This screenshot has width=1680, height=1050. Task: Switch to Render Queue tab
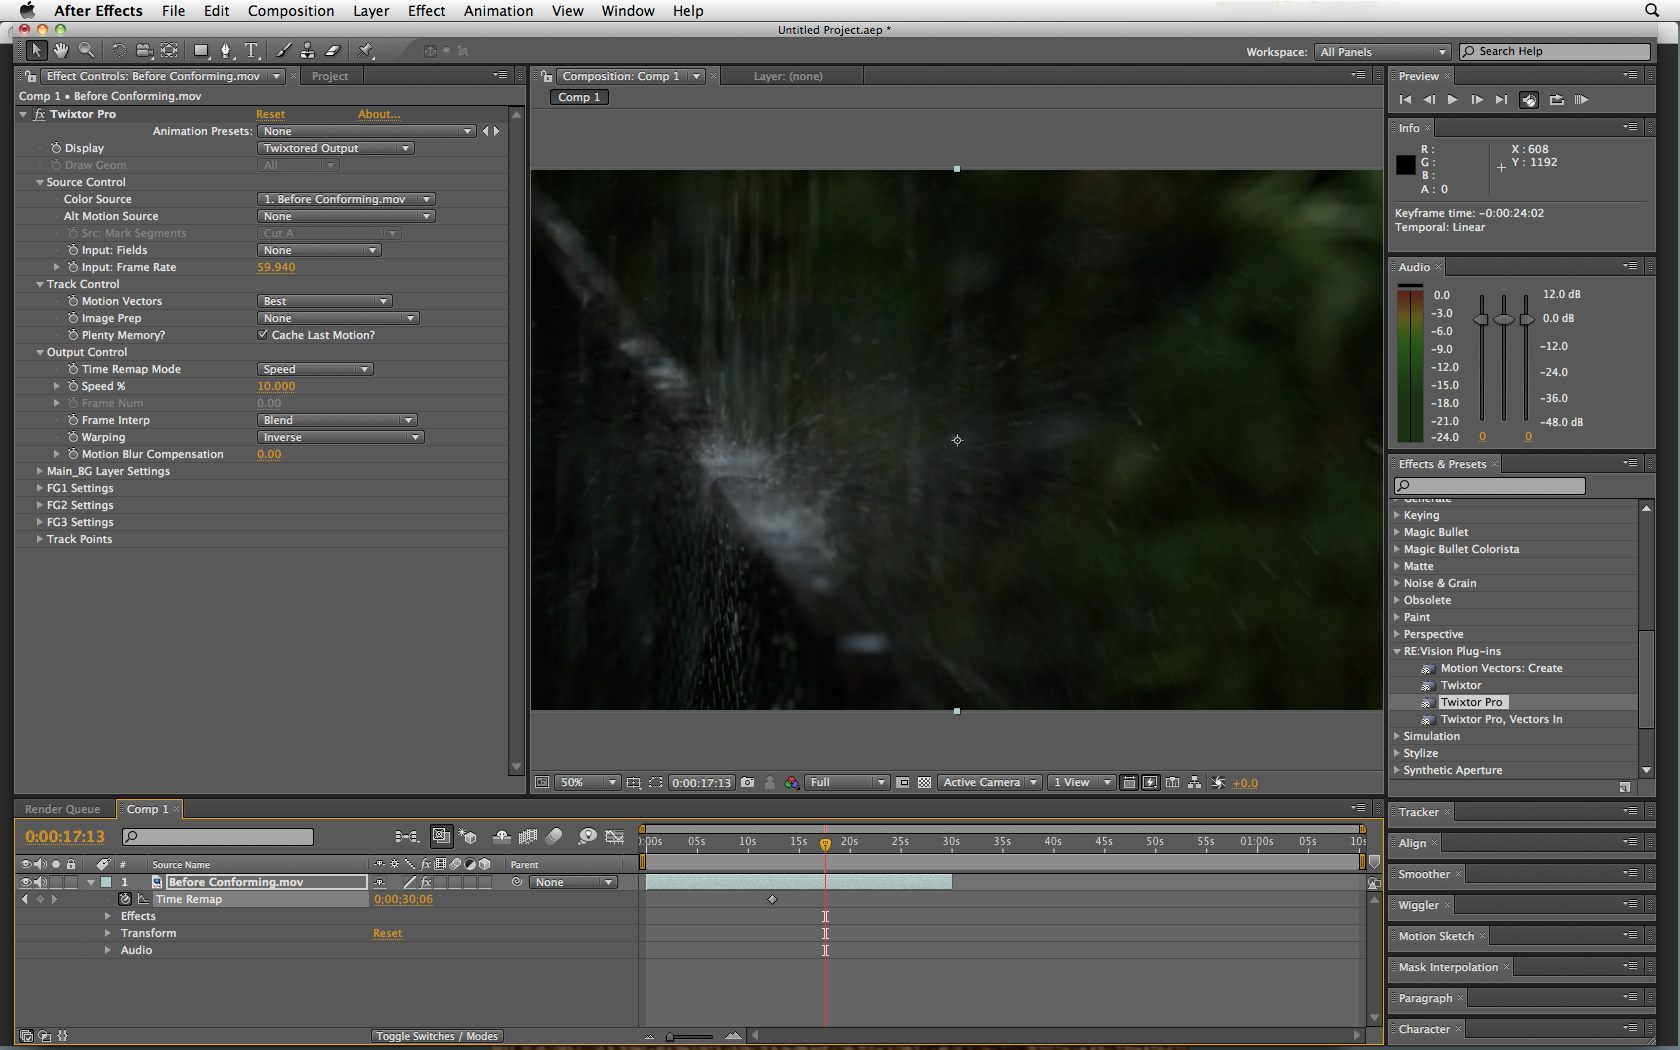63,809
